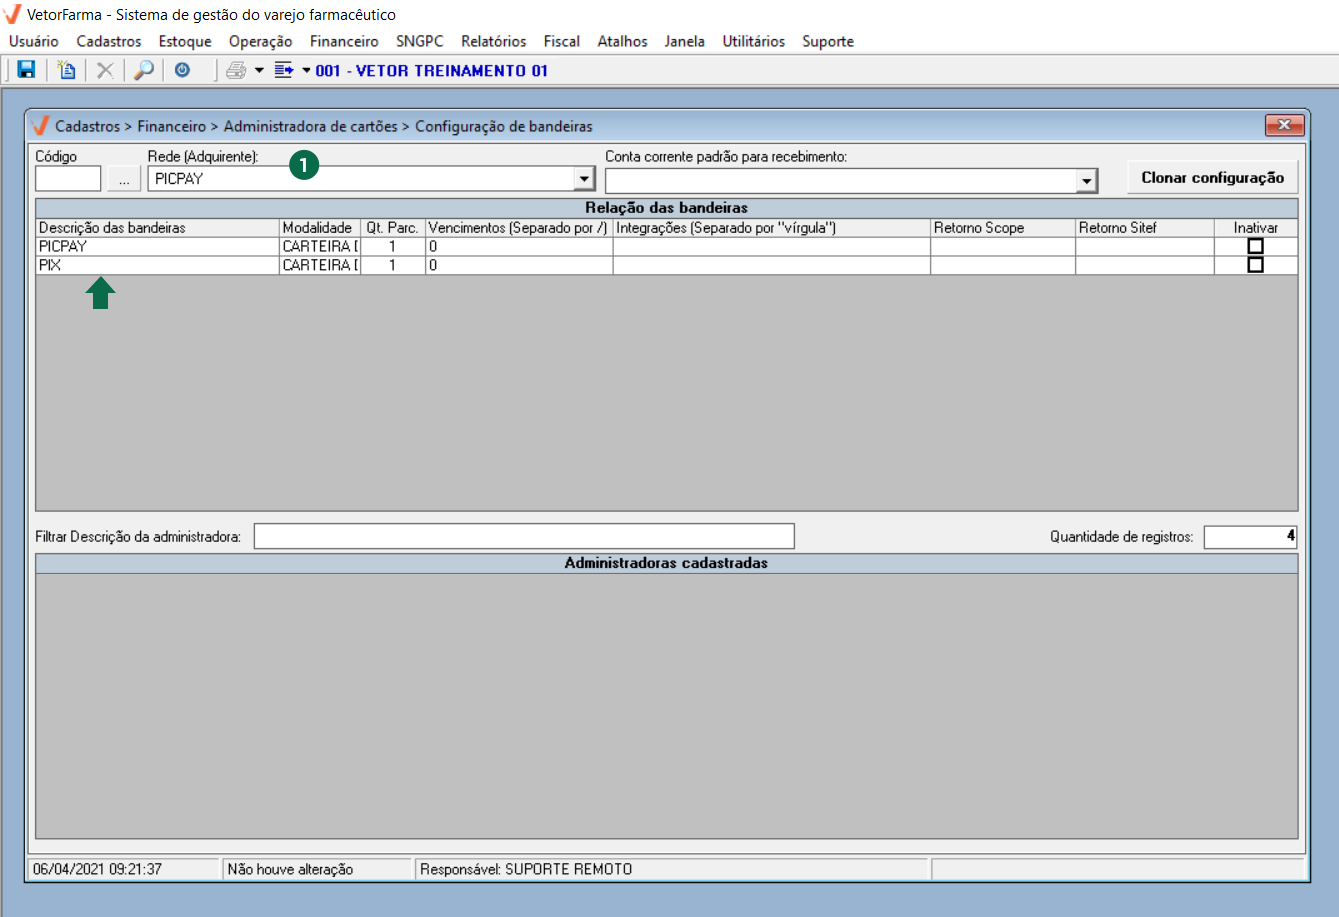Click Qt. Parc. value of PICPAY row
The width and height of the screenshot is (1339, 917).
pos(393,246)
